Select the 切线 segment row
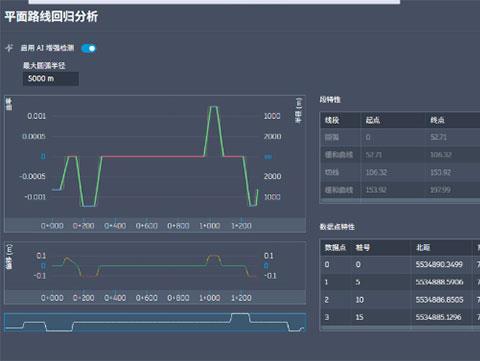Viewport: 480px width, 361px height. [x=400, y=172]
